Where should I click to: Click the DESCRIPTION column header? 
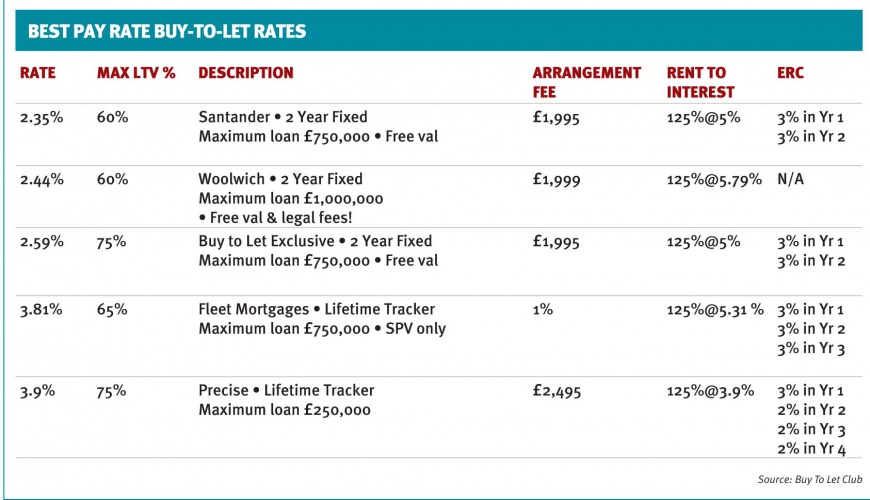pos(246,73)
